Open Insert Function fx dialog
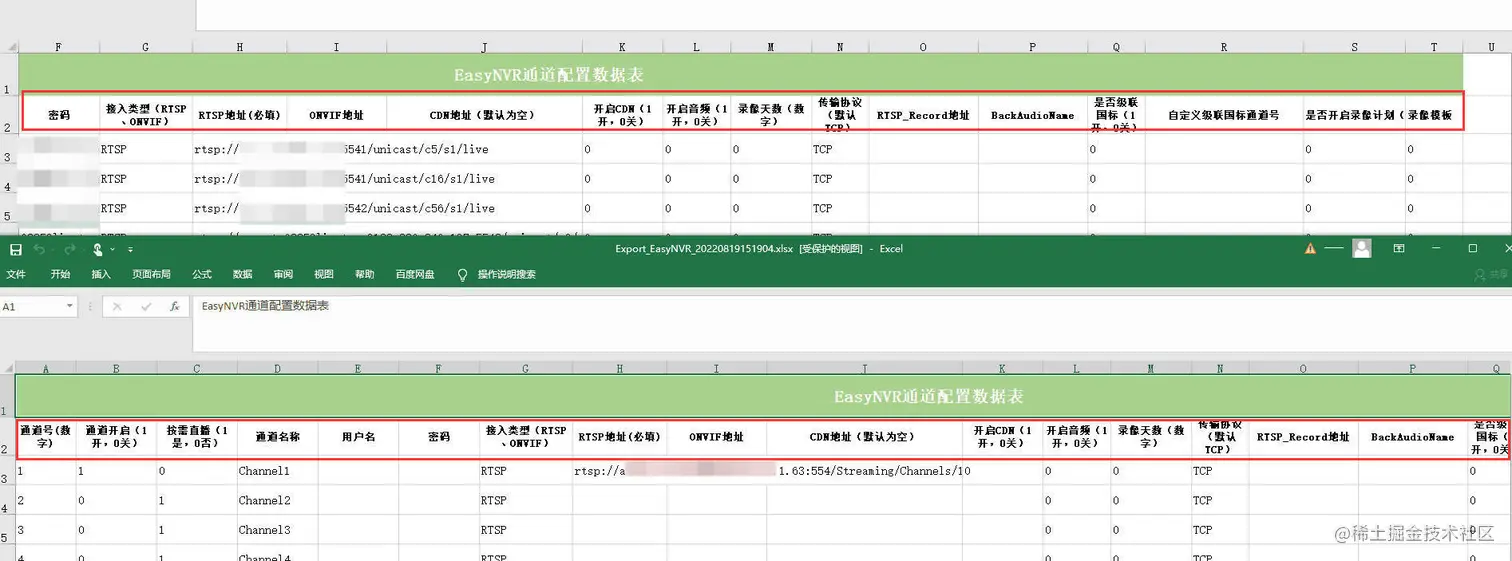Image resolution: width=1512 pixels, height=561 pixels. coord(174,307)
